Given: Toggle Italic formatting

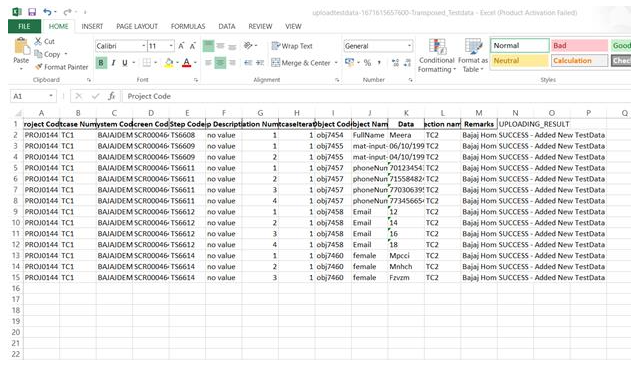Looking at the screenshot, I should [113, 63].
